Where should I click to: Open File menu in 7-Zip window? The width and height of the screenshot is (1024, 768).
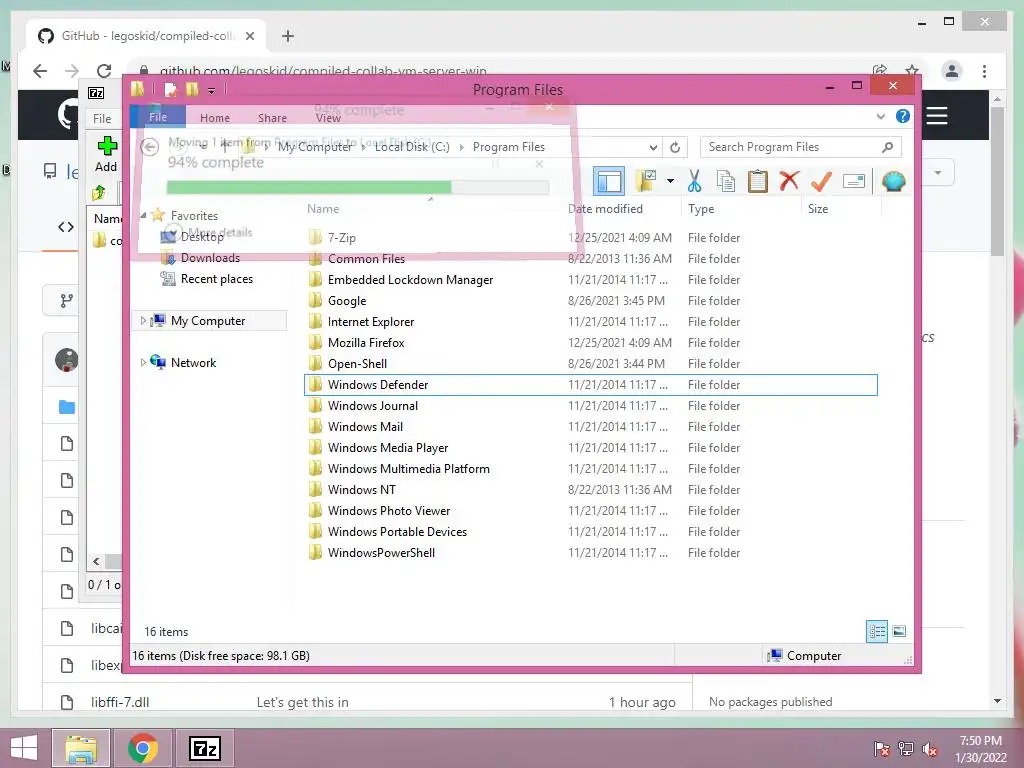point(102,119)
